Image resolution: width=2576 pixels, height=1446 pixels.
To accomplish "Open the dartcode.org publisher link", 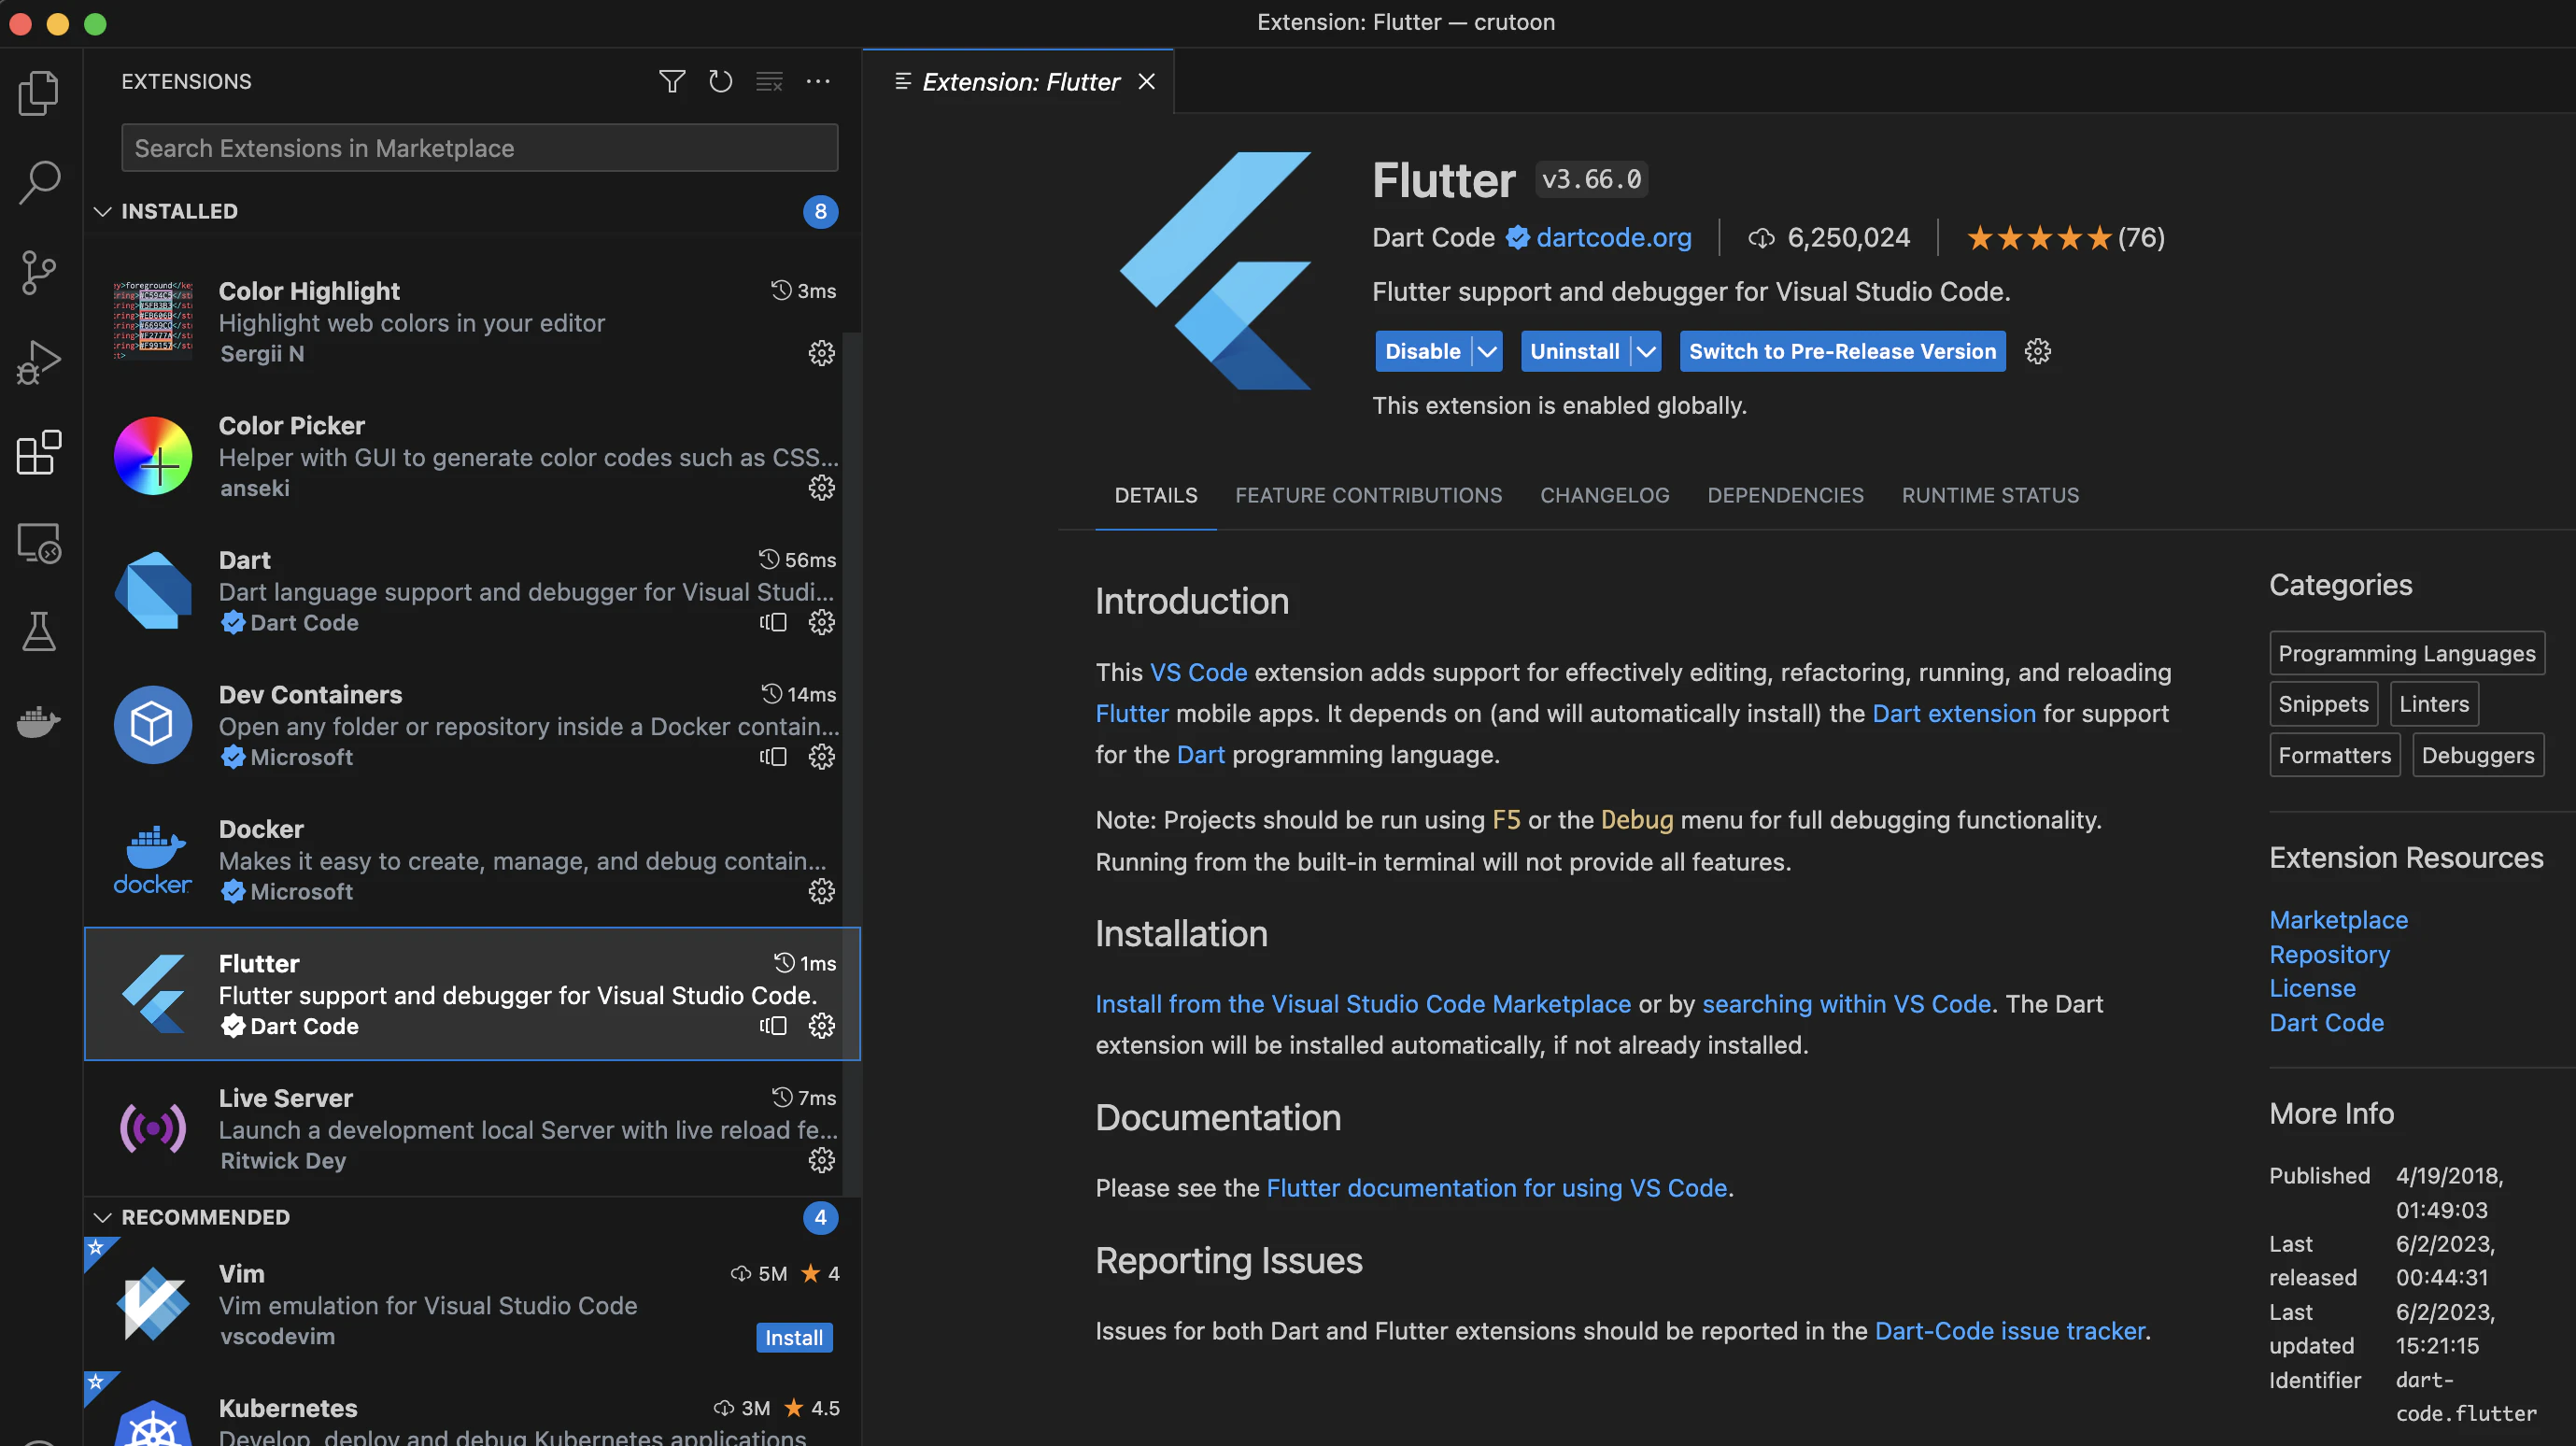I will (1613, 237).
